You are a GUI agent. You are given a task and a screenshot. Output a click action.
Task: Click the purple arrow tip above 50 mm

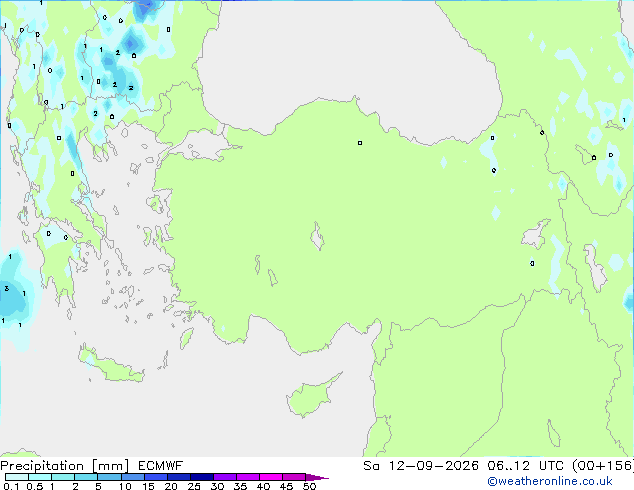(317, 477)
